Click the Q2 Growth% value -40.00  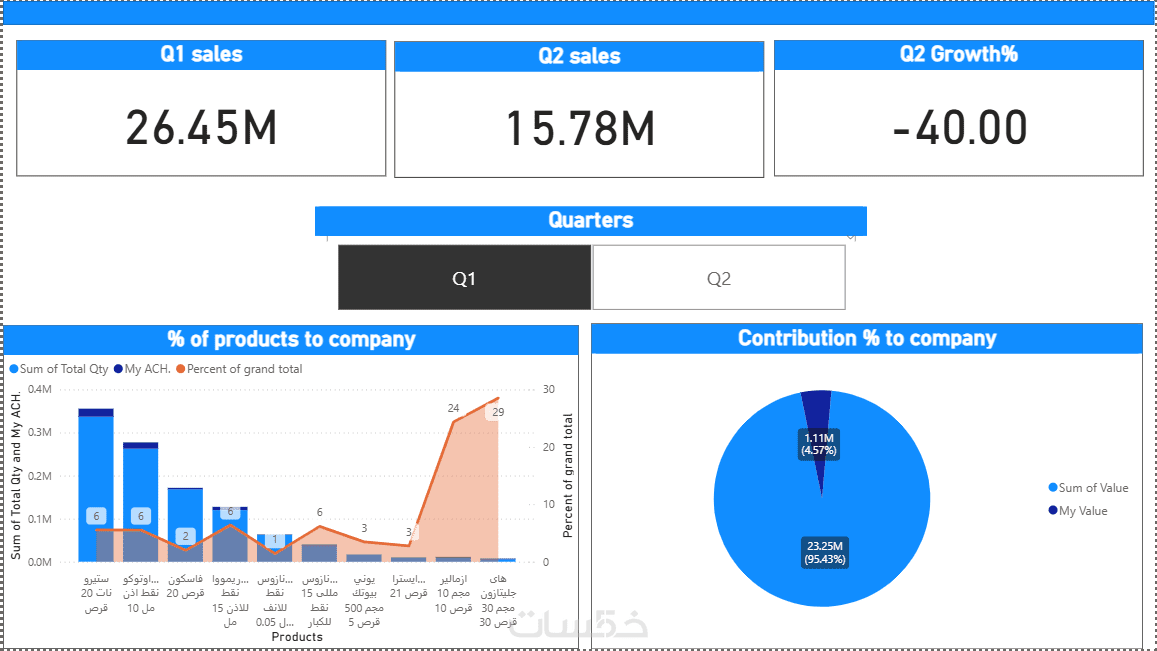(959, 127)
